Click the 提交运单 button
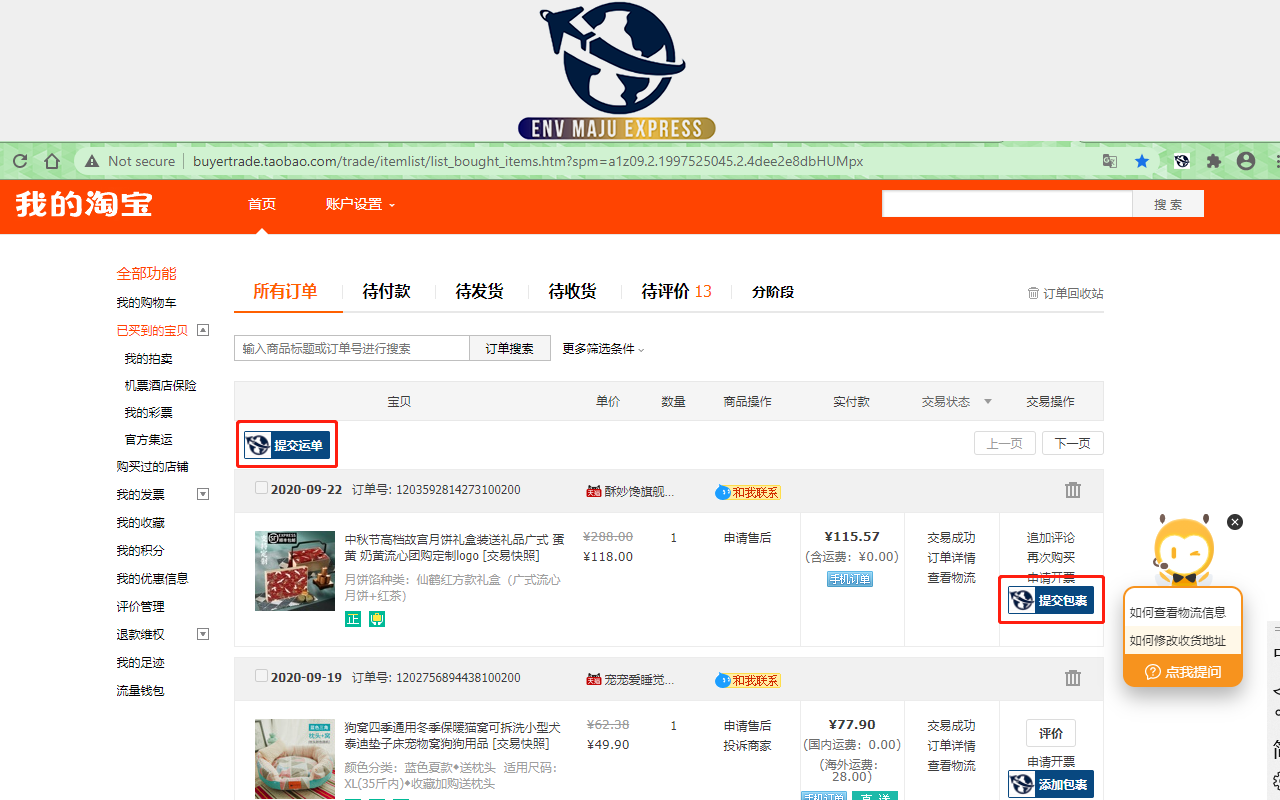This screenshot has width=1280, height=800. coord(287,445)
